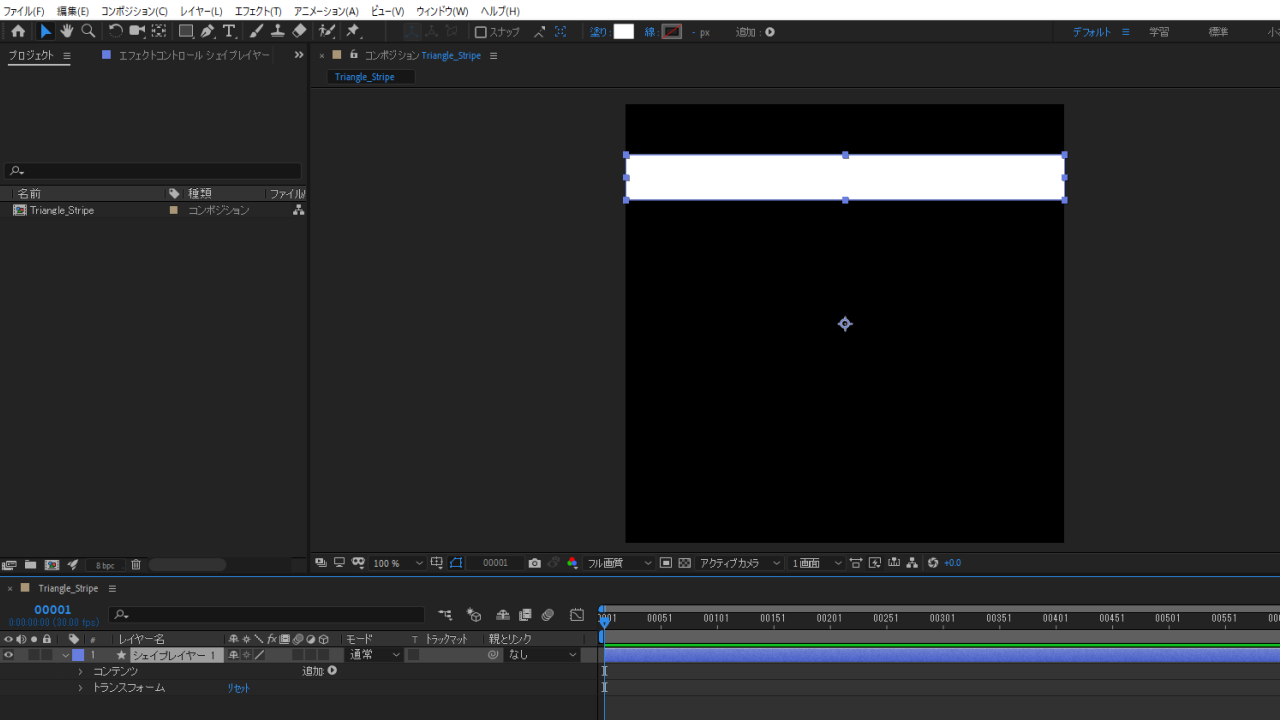Viewport: 1280px width, 720px height.
Task: Select the Pan Behind anchor point tool
Action: 159,32
